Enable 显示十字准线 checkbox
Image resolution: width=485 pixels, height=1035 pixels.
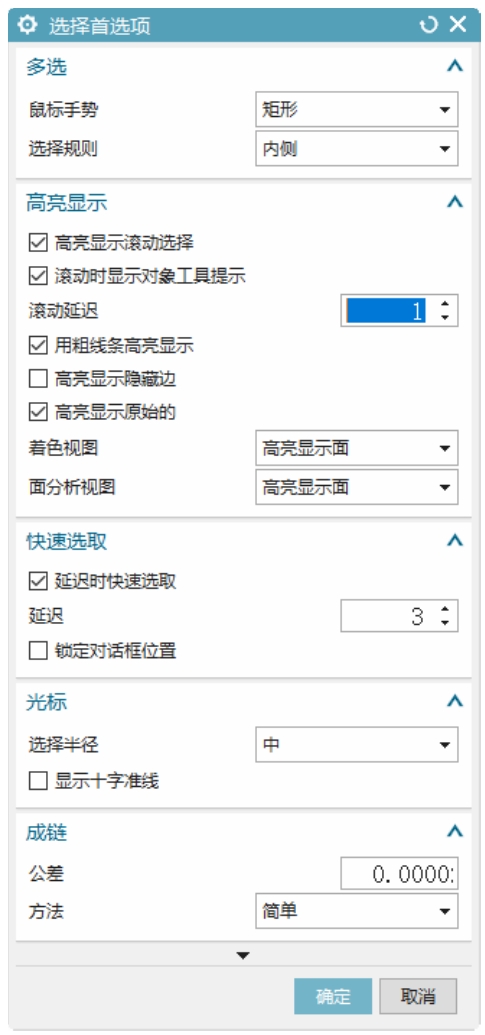coord(38,782)
